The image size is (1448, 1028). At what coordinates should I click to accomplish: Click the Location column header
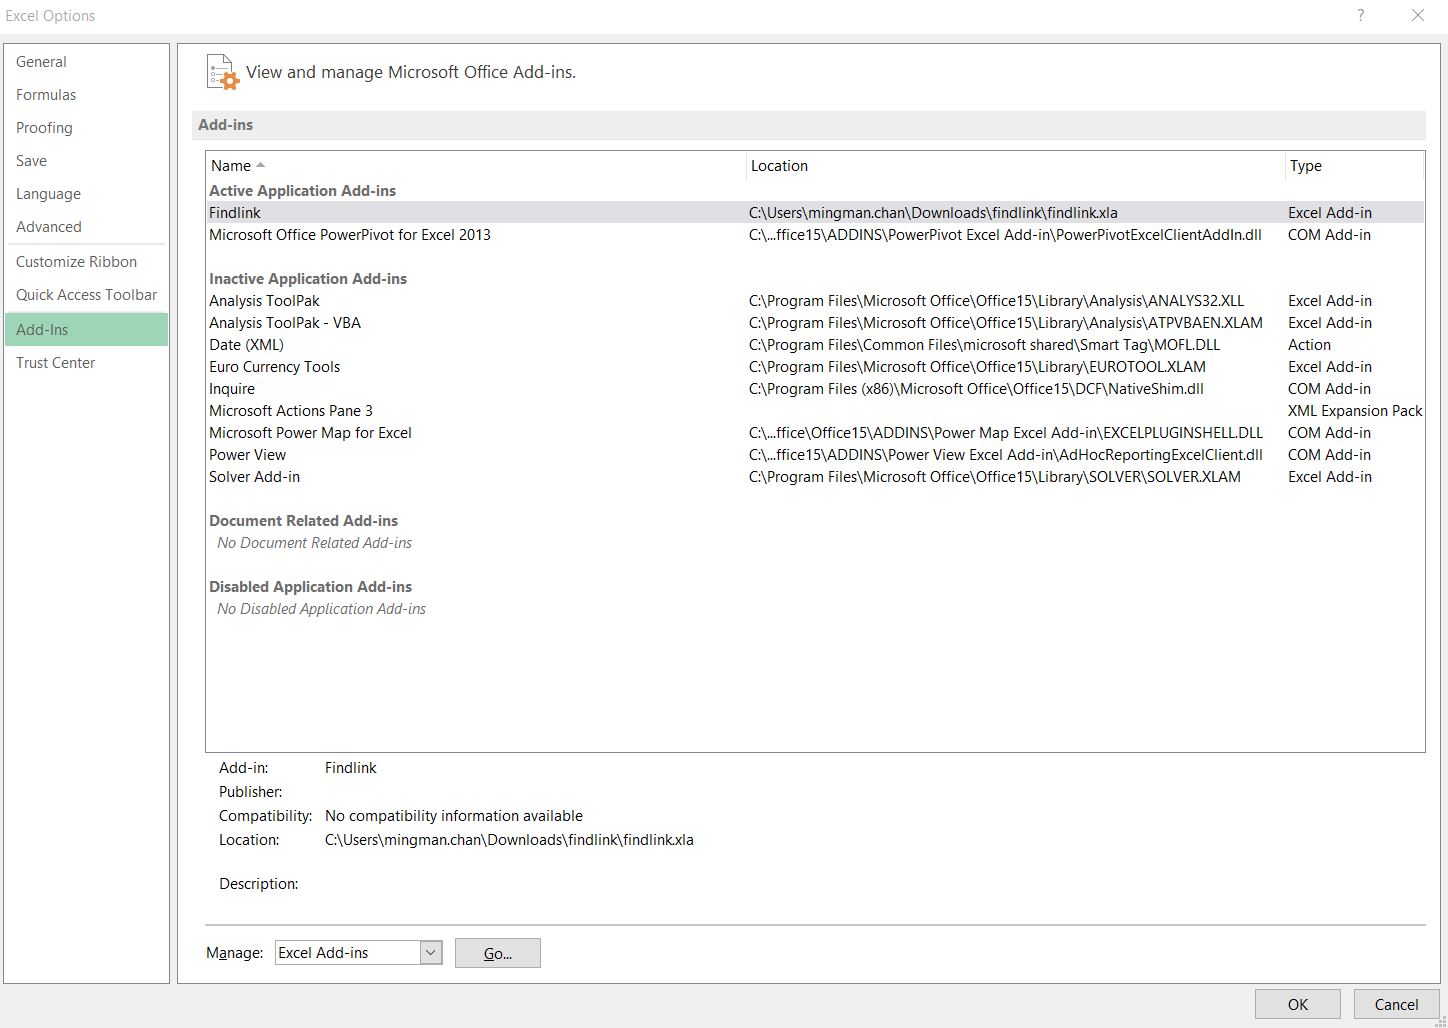tap(1016, 166)
